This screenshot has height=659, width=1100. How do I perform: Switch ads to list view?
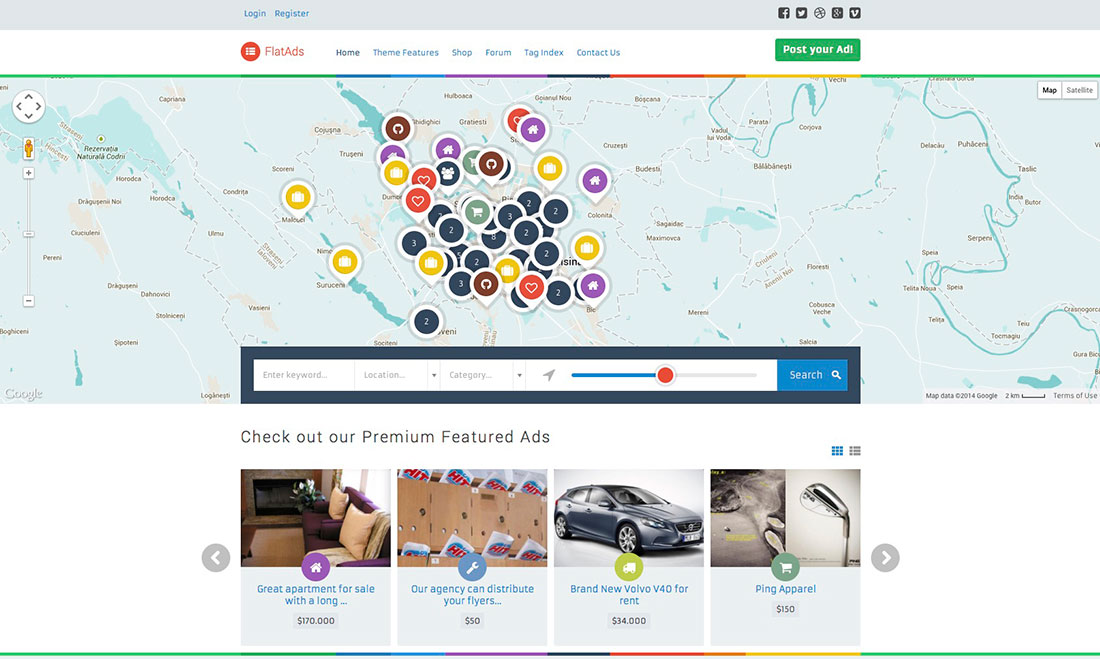click(855, 450)
